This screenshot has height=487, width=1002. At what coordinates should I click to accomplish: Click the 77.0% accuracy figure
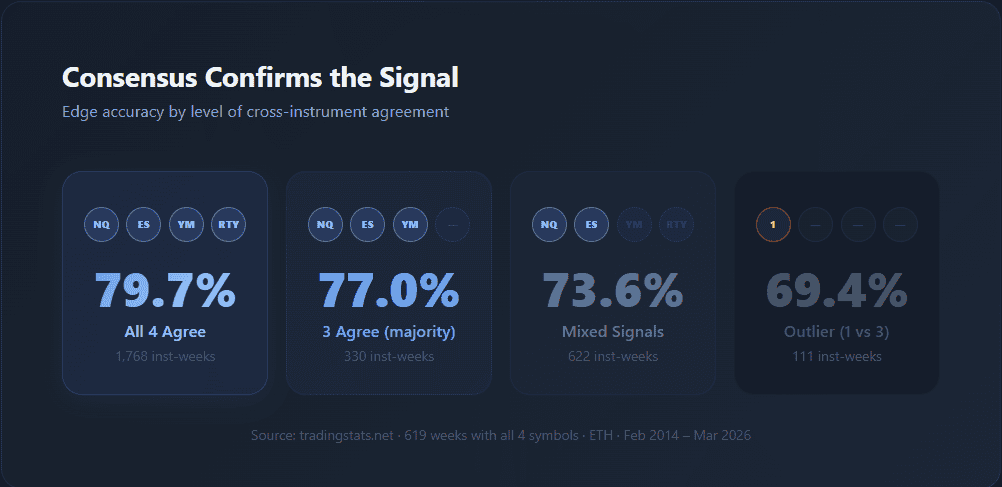coord(389,290)
